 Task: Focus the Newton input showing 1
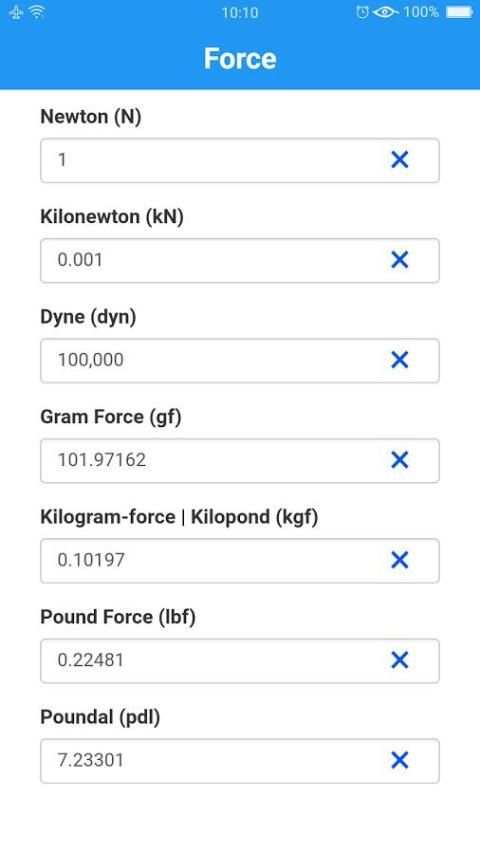[x=240, y=160]
